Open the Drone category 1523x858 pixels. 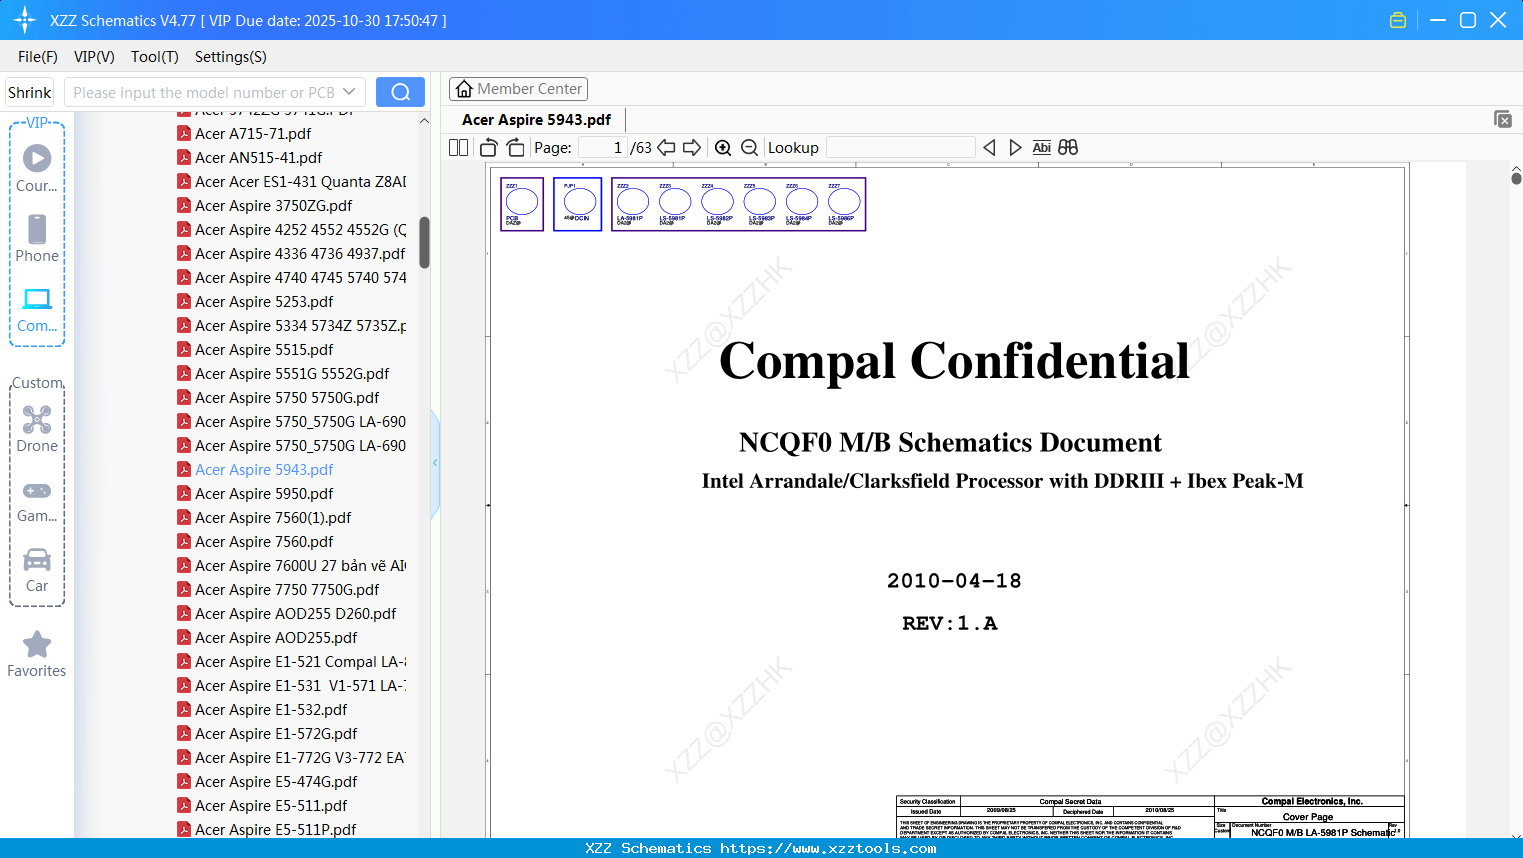pyautogui.click(x=37, y=429)
